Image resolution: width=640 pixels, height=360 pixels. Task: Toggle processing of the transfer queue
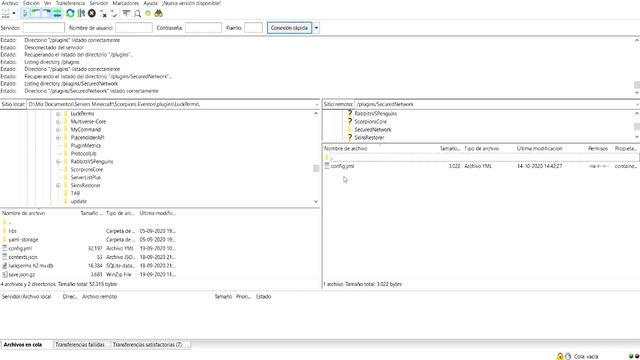point(81,13)
